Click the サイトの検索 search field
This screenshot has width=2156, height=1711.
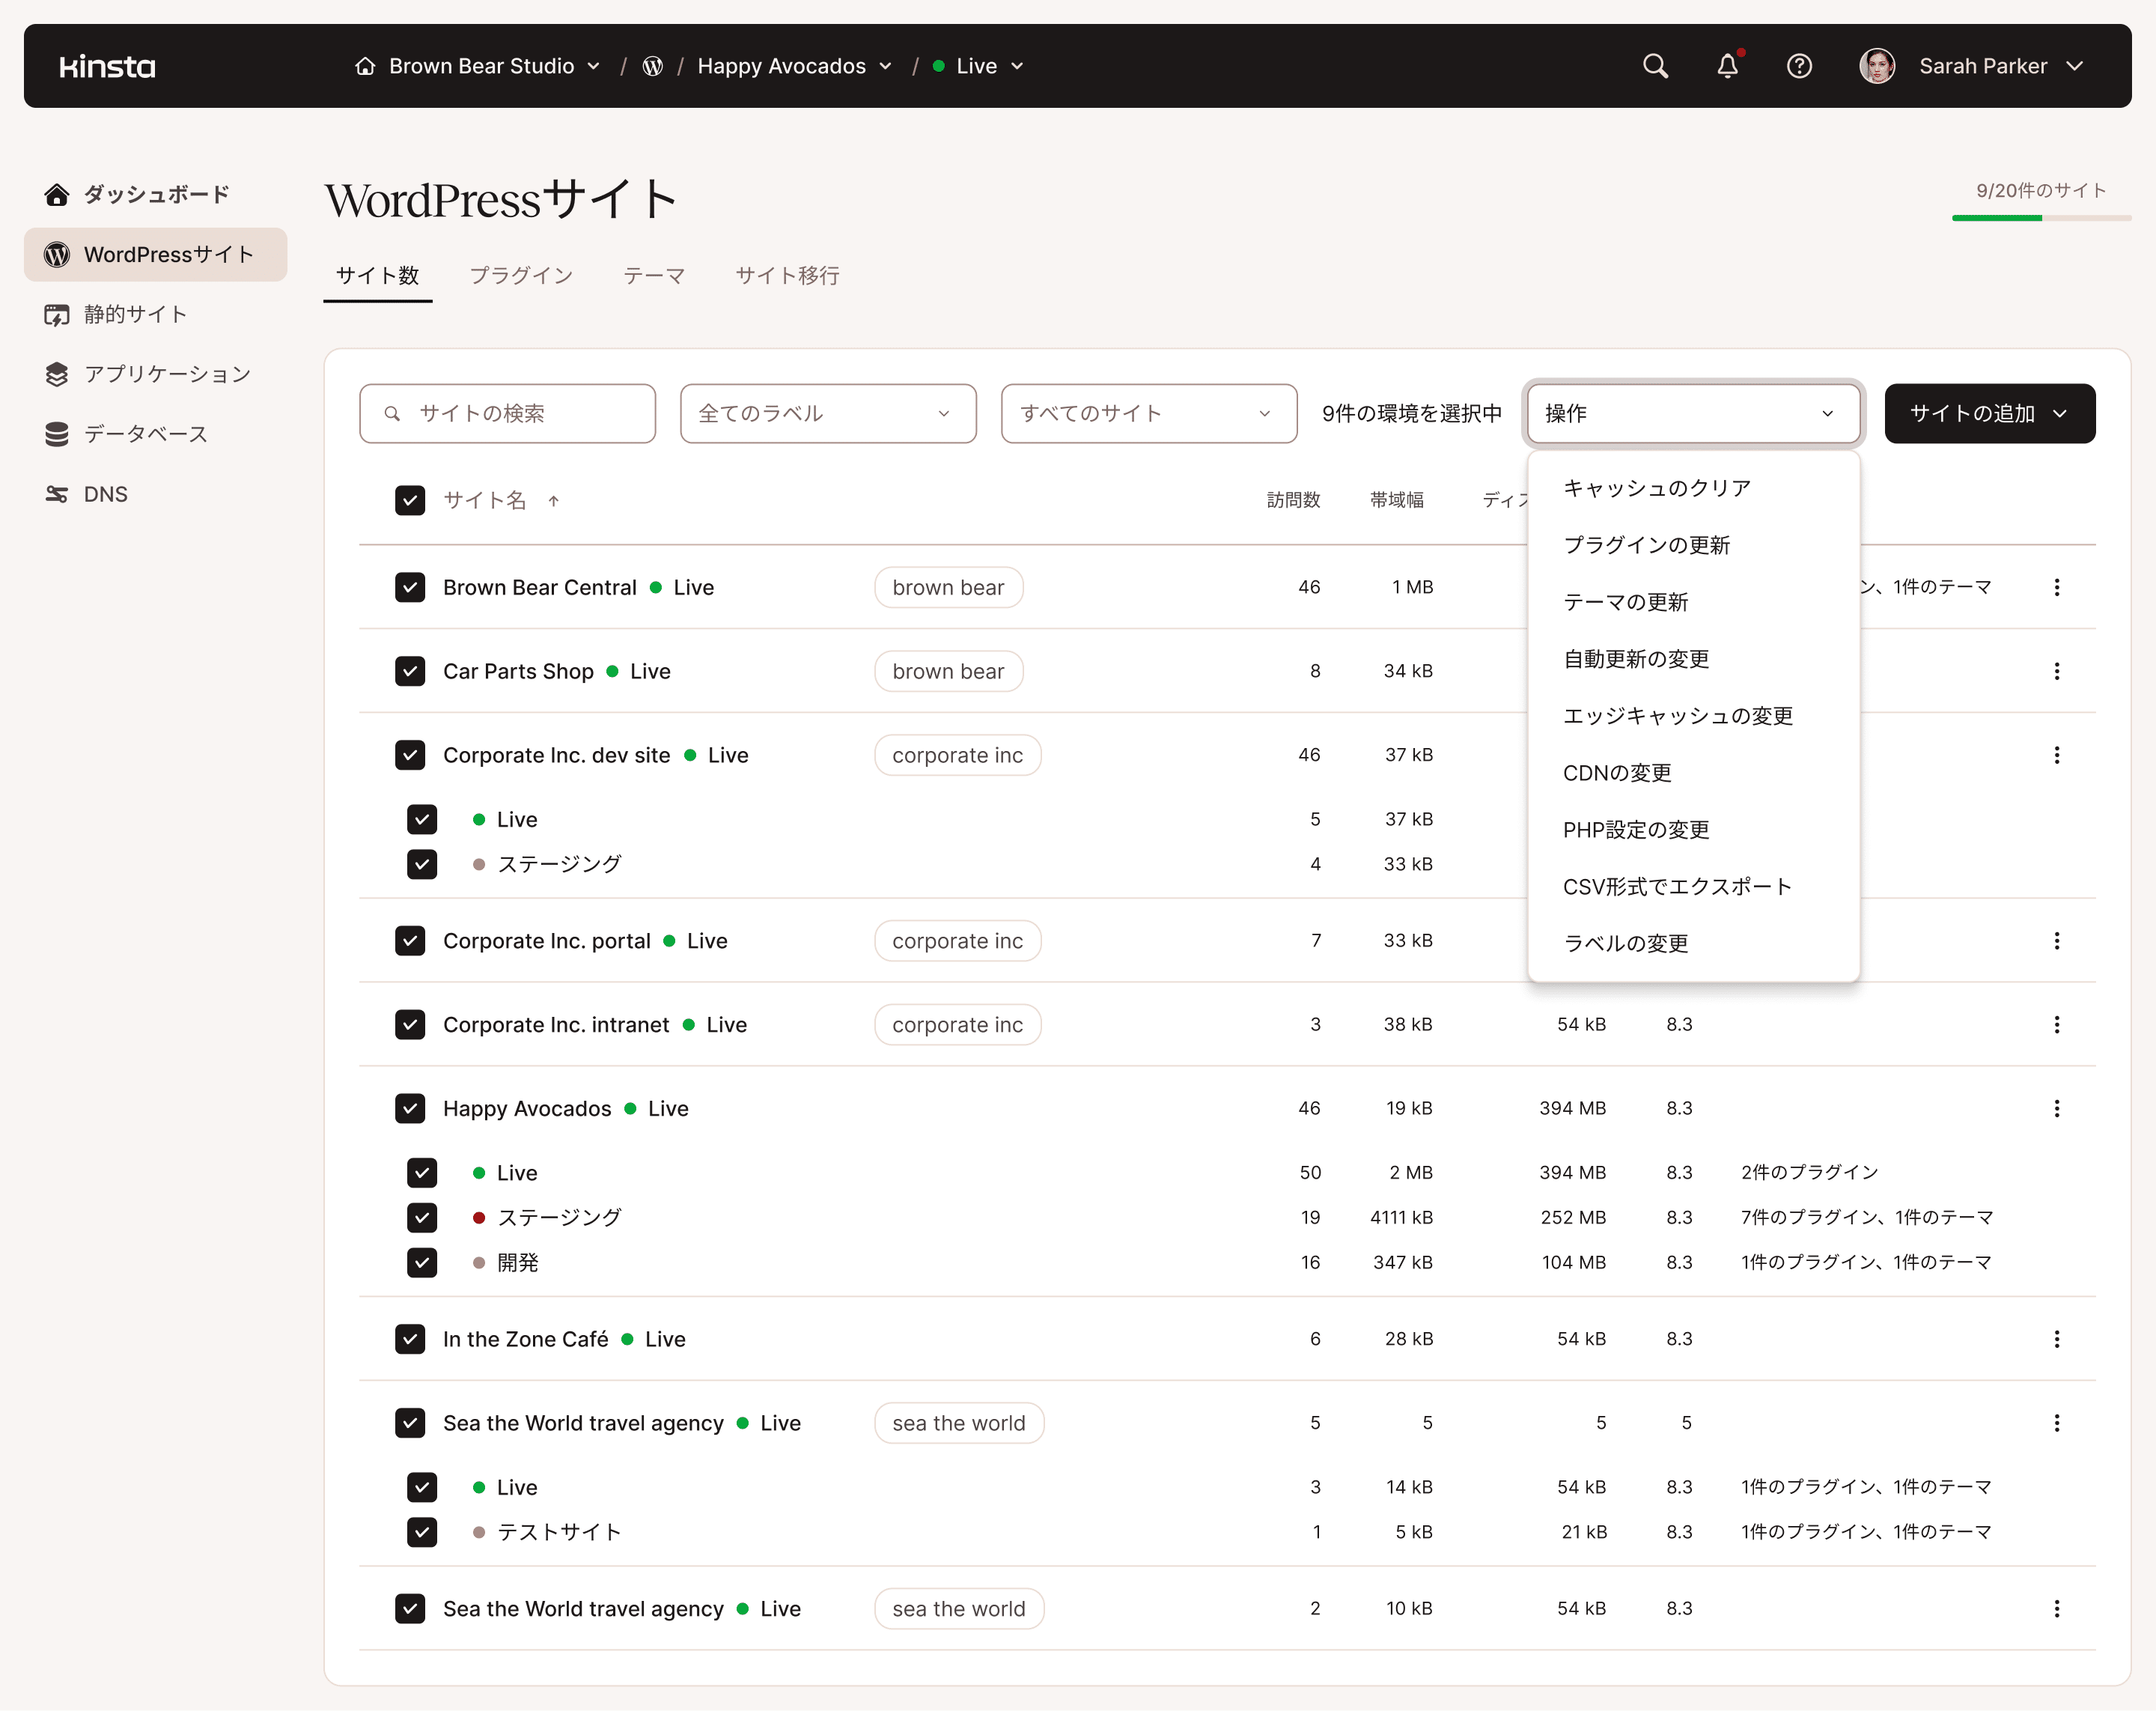(507, 413)
